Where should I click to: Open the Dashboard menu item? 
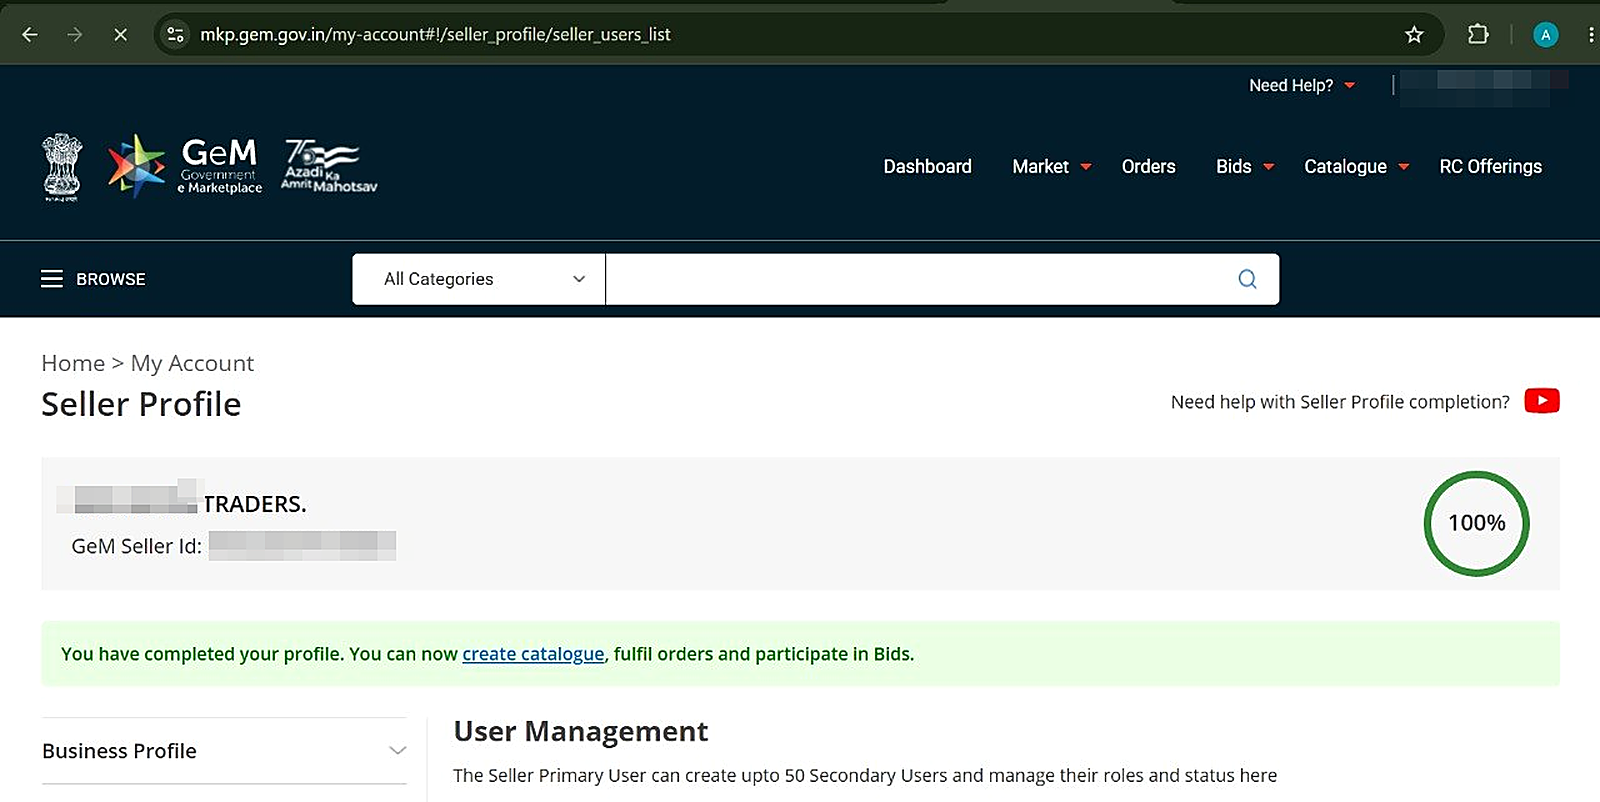pos(927,167)
